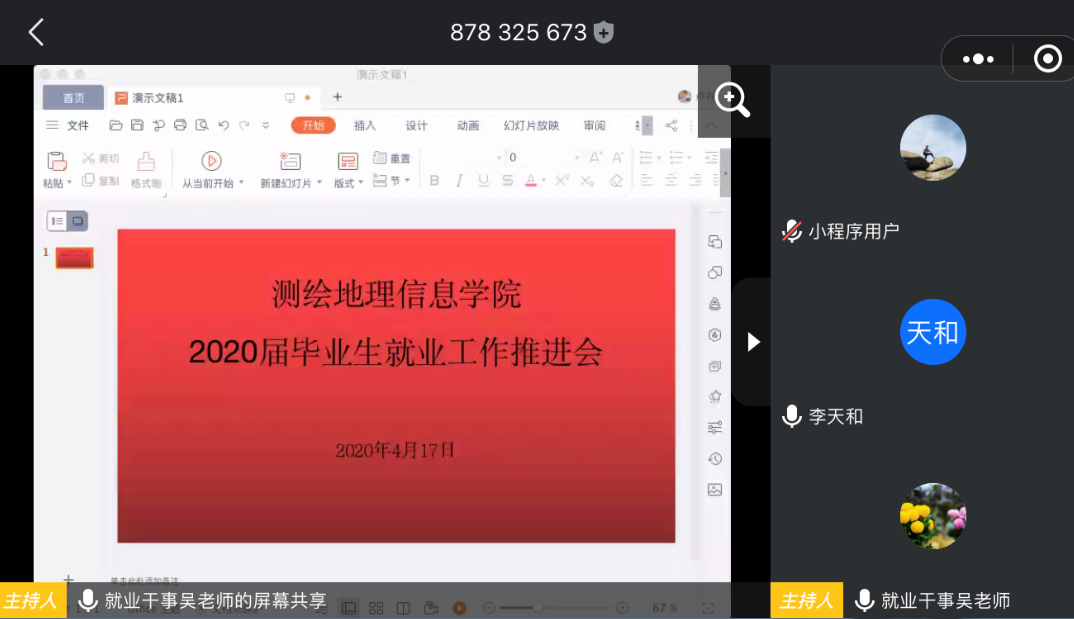Collapse the participants panel with the arrow

tap(753, 342)
